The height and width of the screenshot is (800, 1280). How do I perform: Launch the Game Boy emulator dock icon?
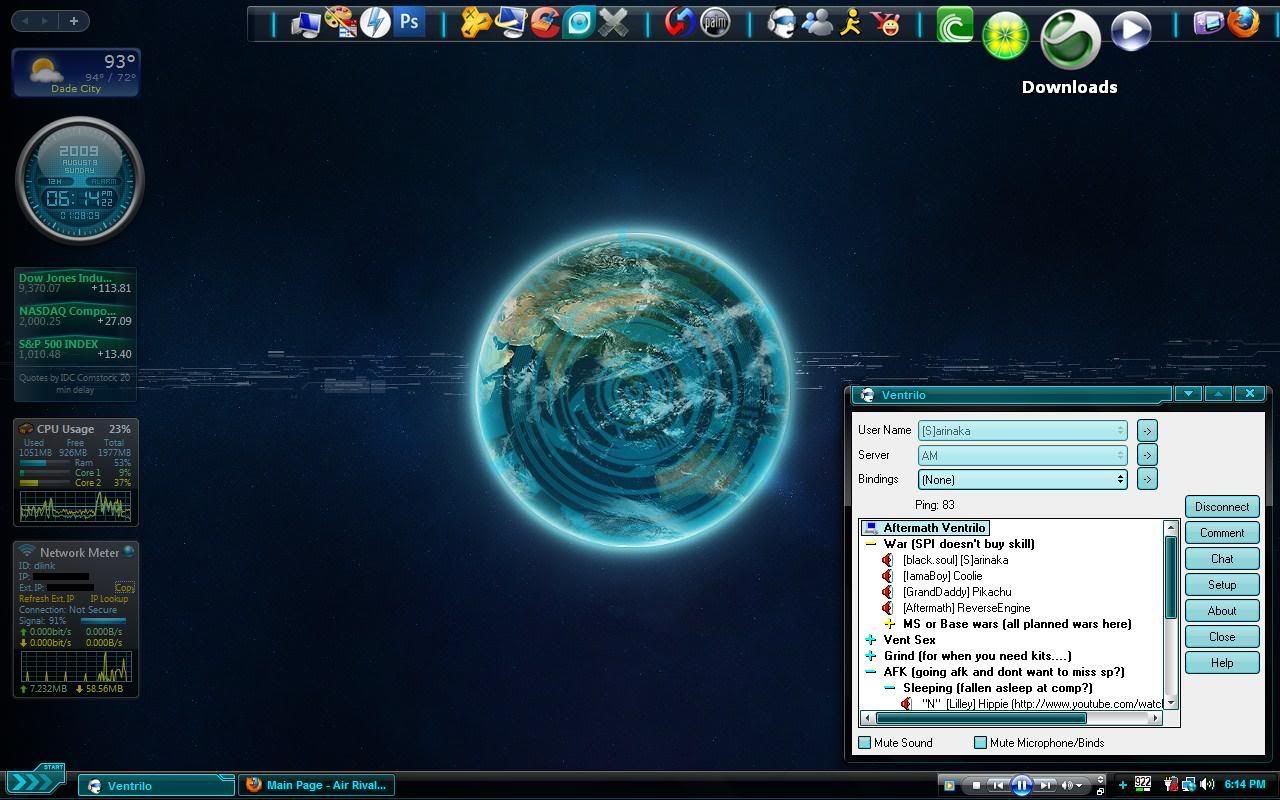pyautogui.click(x=1209, y=22)
